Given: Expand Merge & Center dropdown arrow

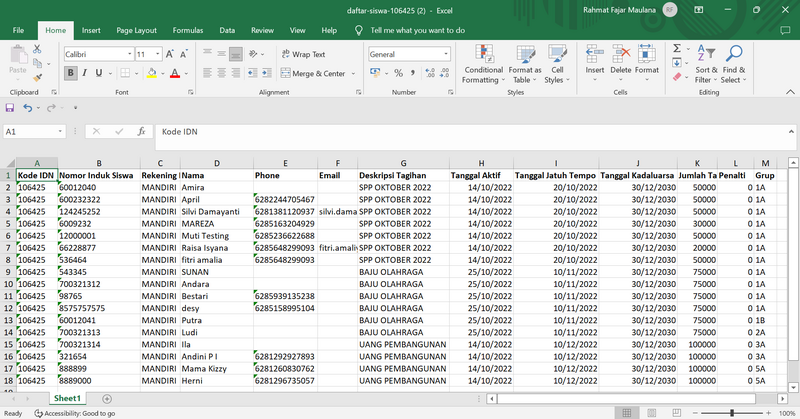Looking at the screenshot, I should point(353,73).
